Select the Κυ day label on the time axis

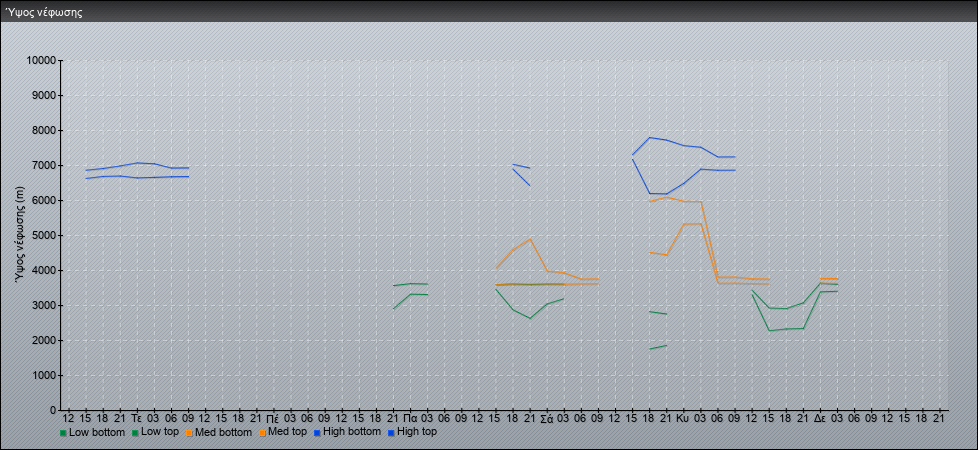click(x=684, y=418)
